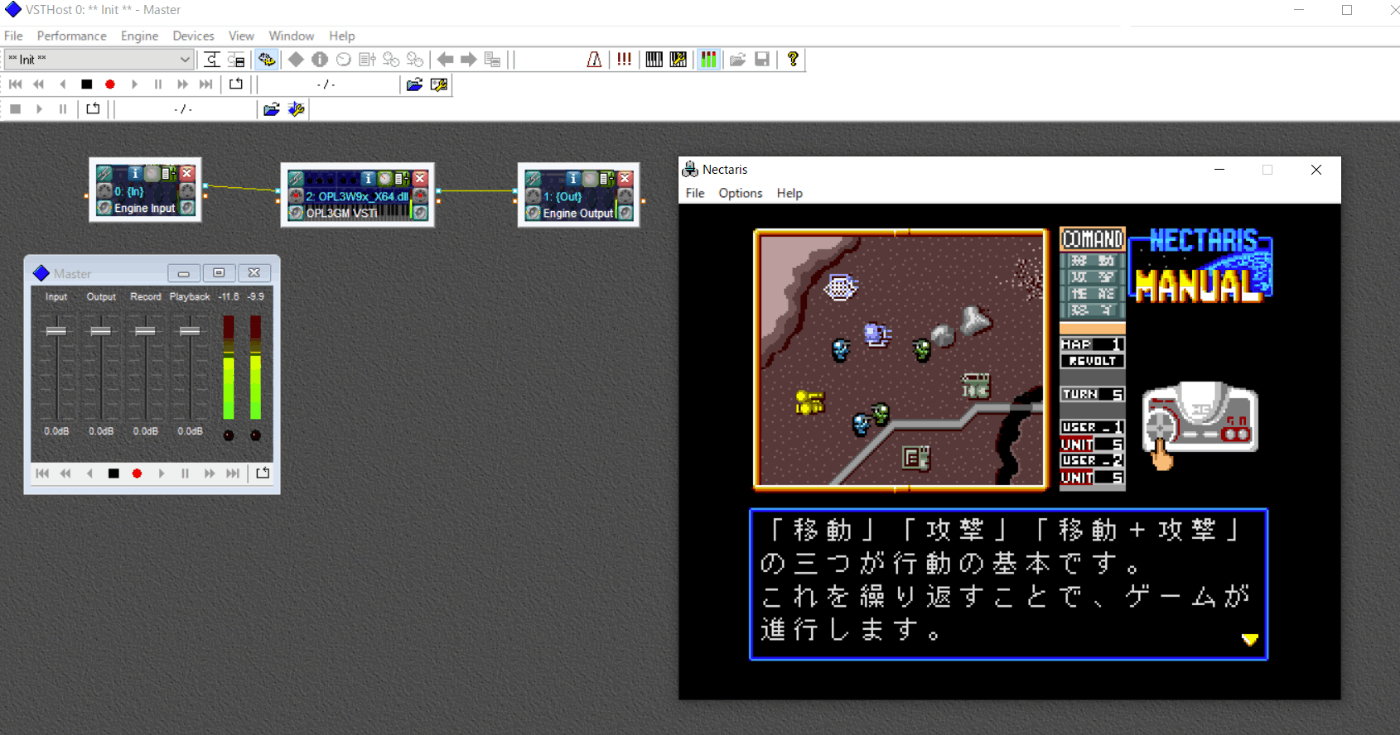1400x735 pixels.
Task: Open MIDI player settings wrench icon in third row
Action: click(x=296, y=109)
